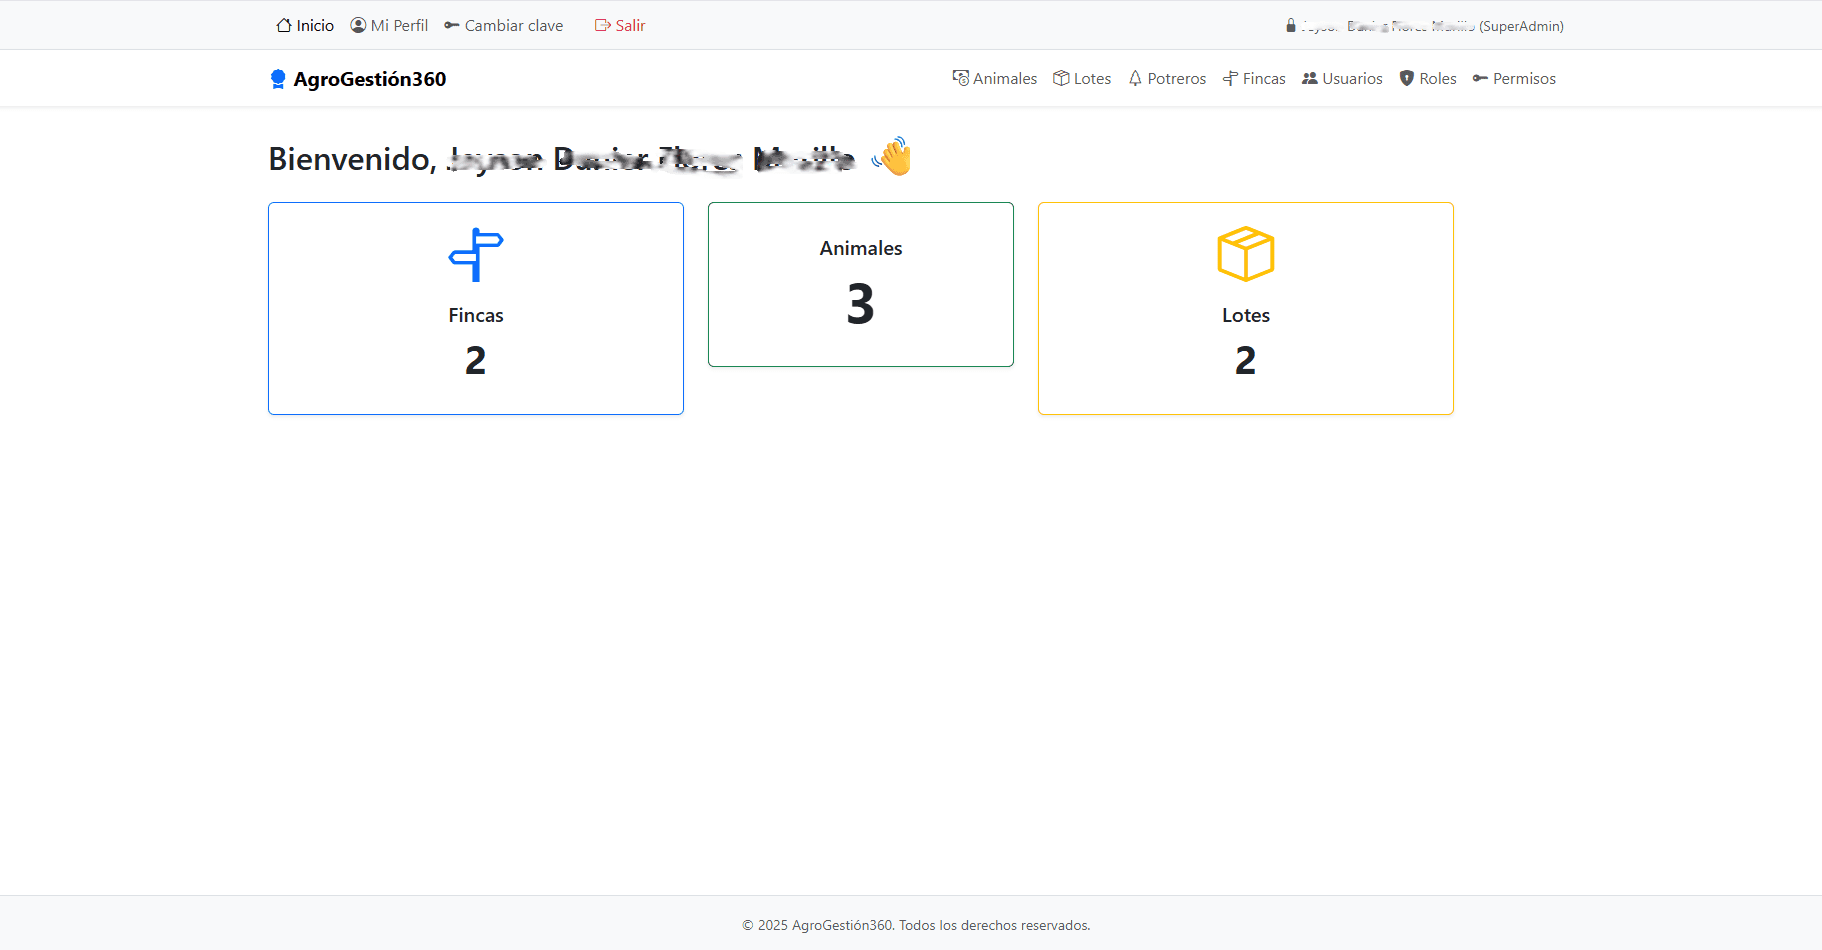Click the exit icon next to Salir
Image resolution: width=1822 pixels, height=950 pixels.
tap(601, 25)
